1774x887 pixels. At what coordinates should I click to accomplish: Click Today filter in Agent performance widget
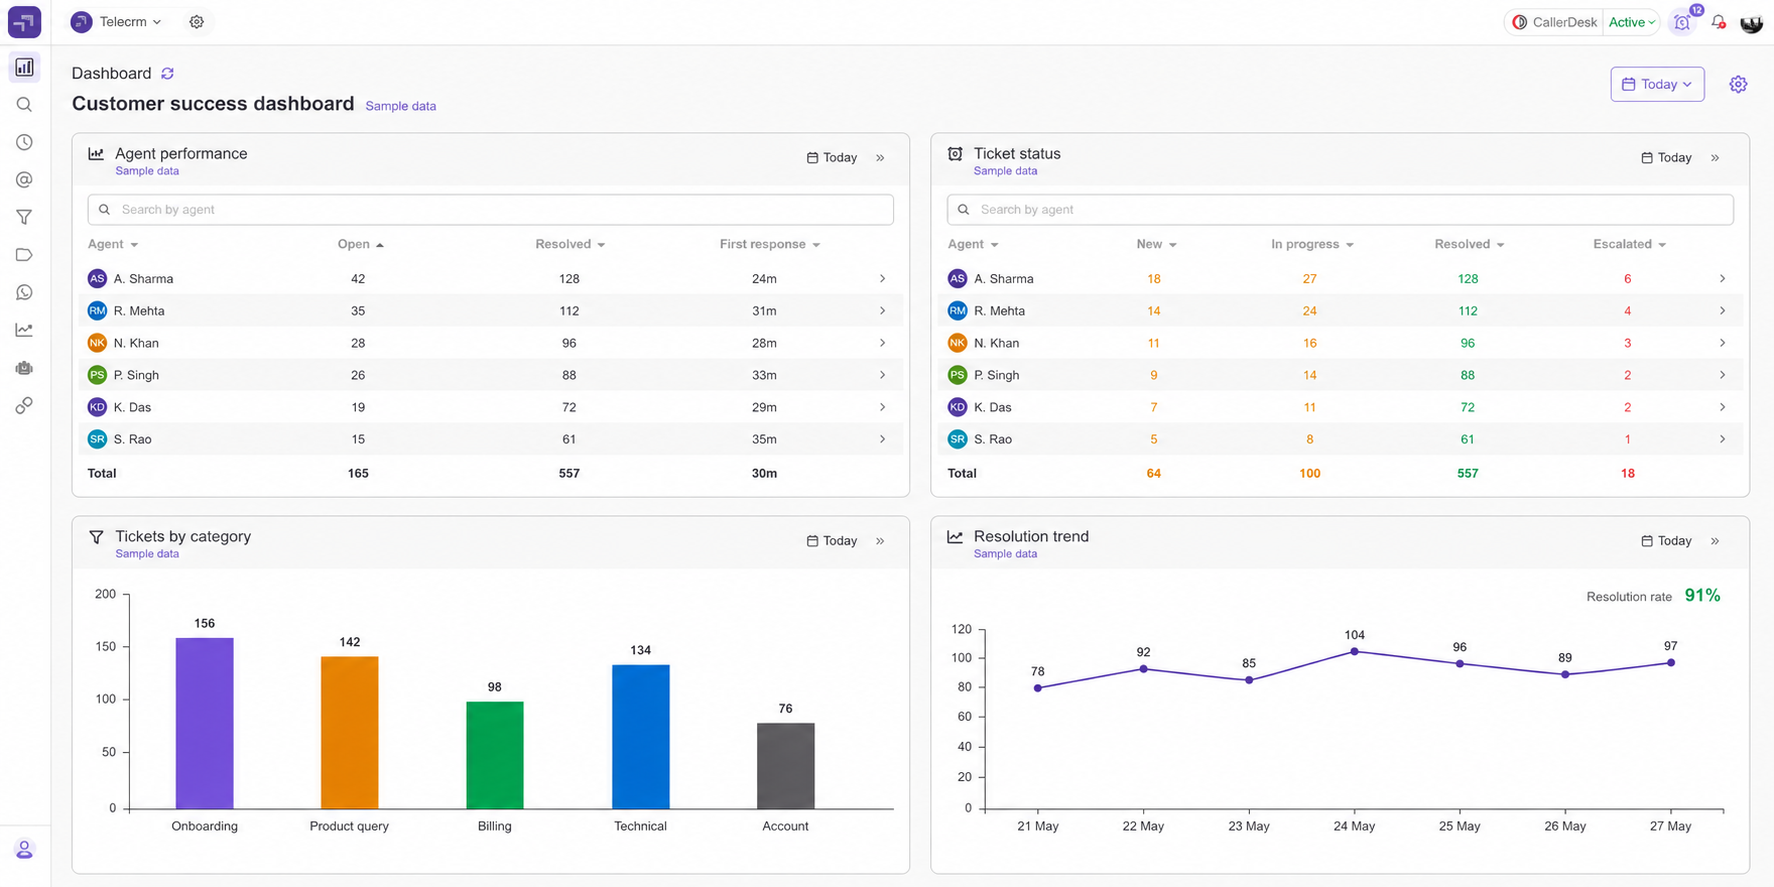pyautogui.click(x=832, y=158)
